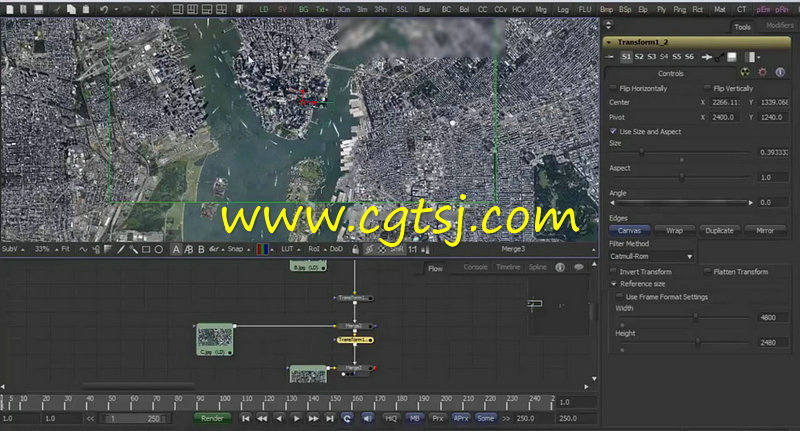The width and height of the screenshot is (800, 431).
Task: Click the Save composition floppy icon
Action: click(39, 9)
